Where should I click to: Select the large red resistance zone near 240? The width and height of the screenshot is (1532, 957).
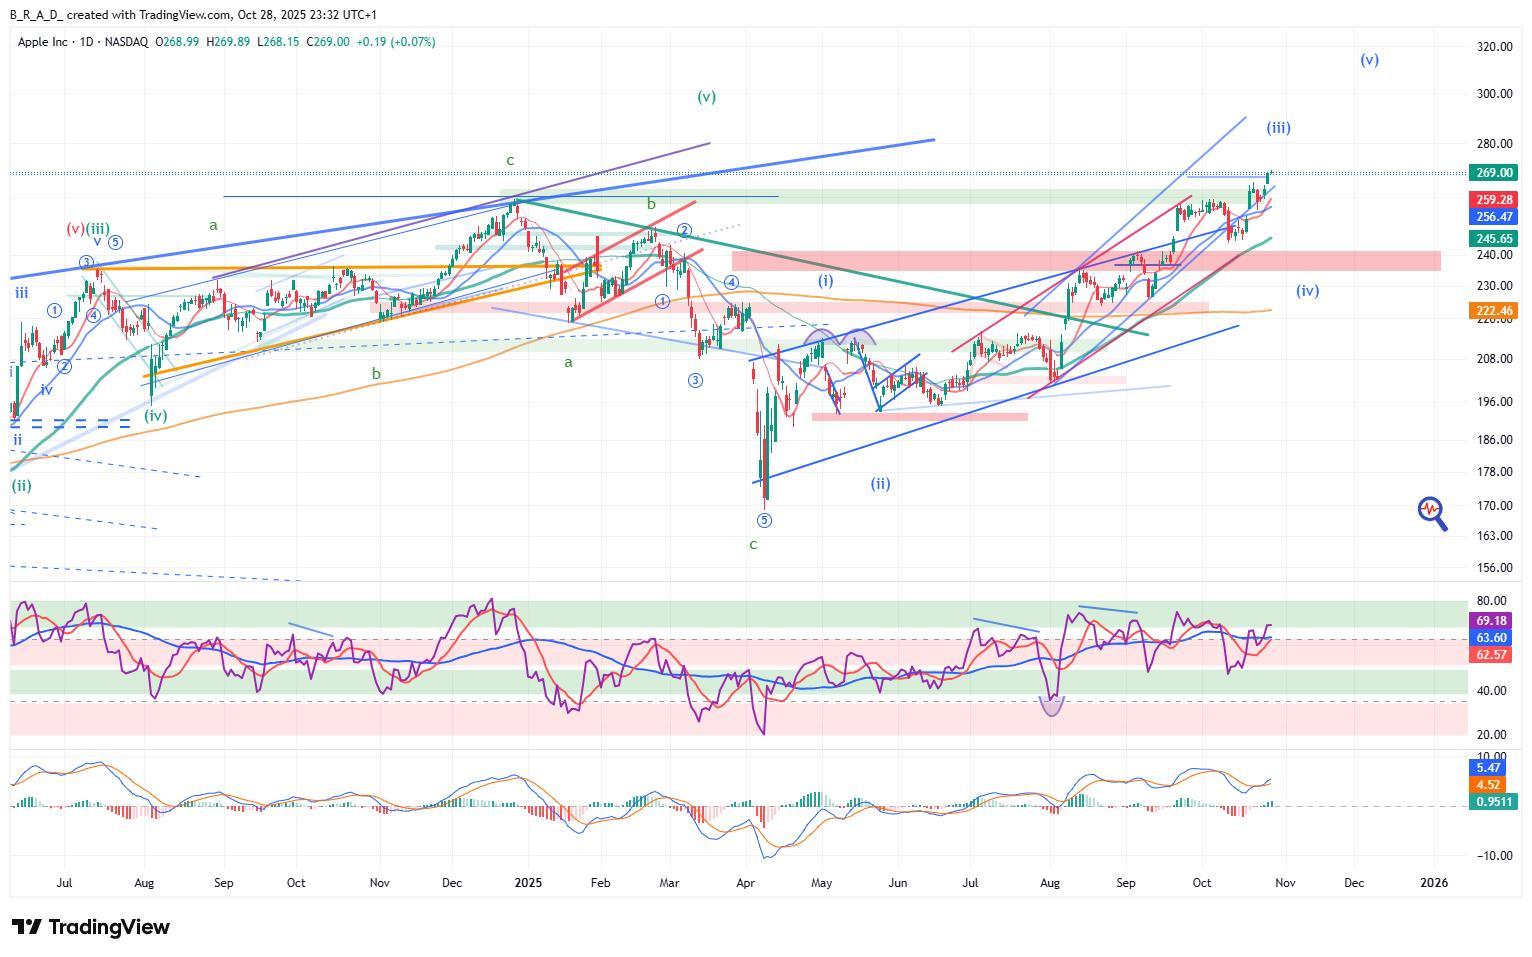coord(1085,261)
